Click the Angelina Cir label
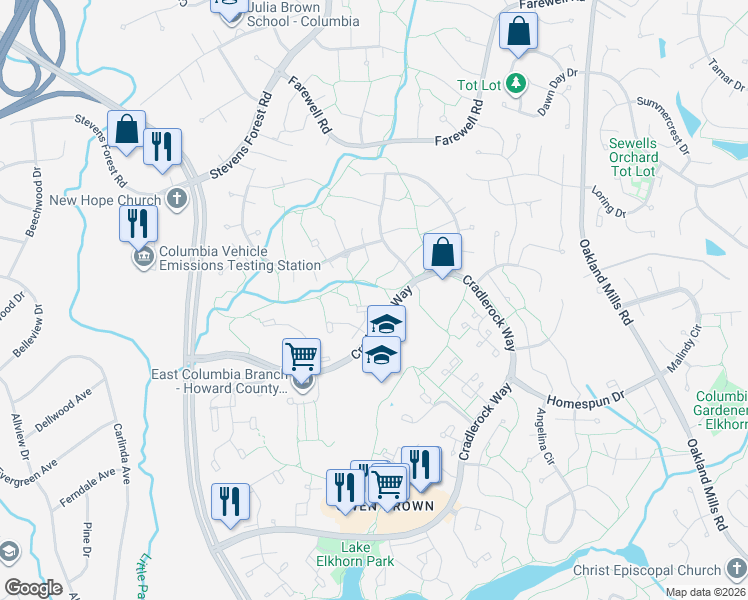Image resolution: width=748 pixels, height=600 pixels. coord(545,436)
